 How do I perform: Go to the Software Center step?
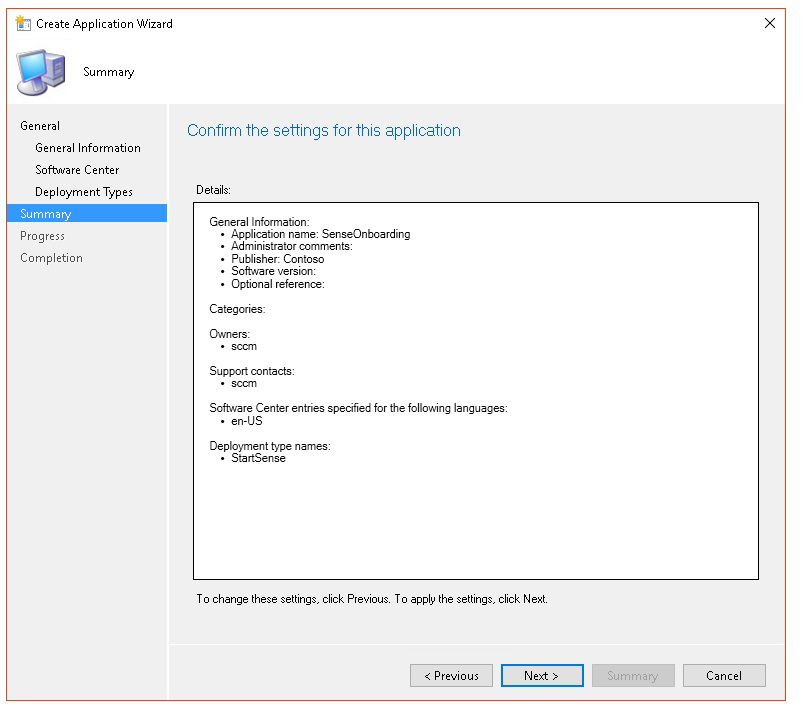pyautogui.click(x=77, y=170)
